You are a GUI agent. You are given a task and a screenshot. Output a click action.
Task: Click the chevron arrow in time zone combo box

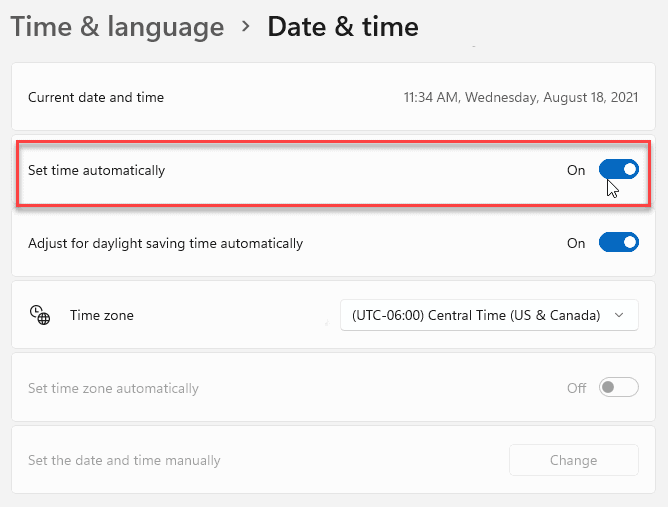[620, 315]
